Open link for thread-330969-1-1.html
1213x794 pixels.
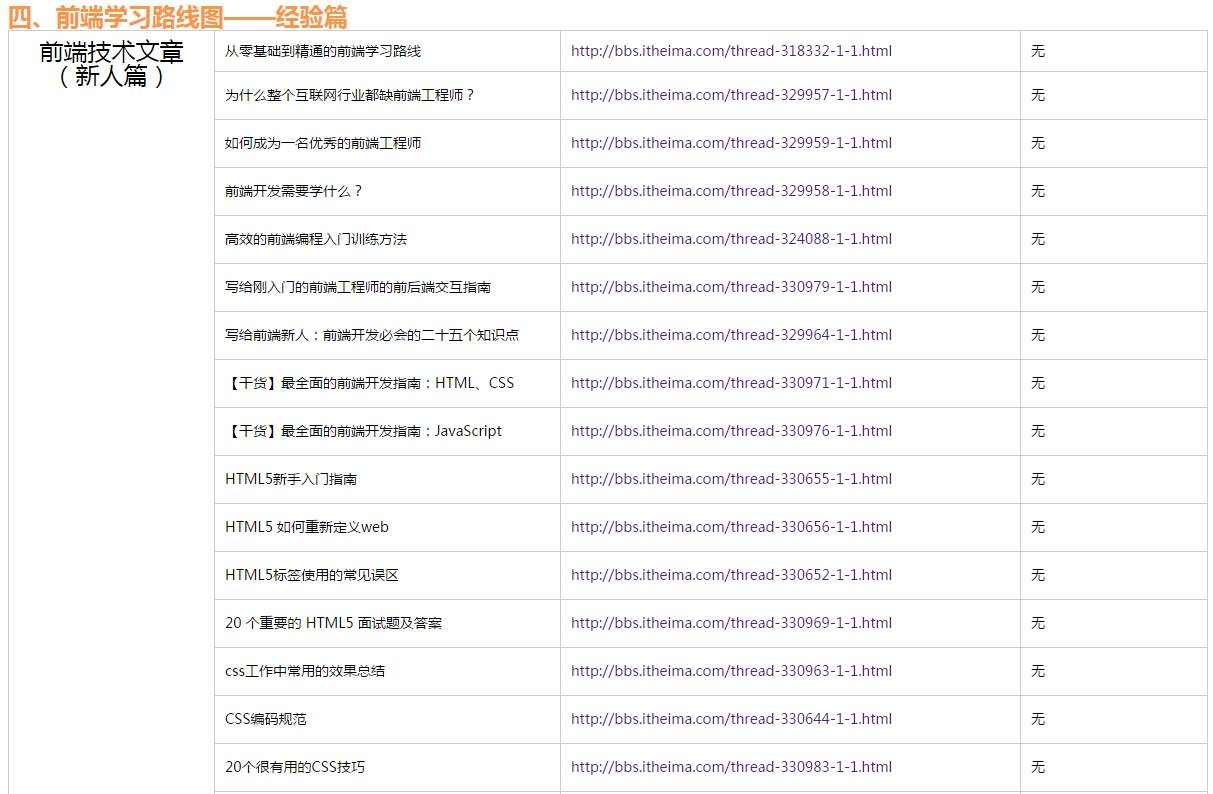[x=731, y=623]
